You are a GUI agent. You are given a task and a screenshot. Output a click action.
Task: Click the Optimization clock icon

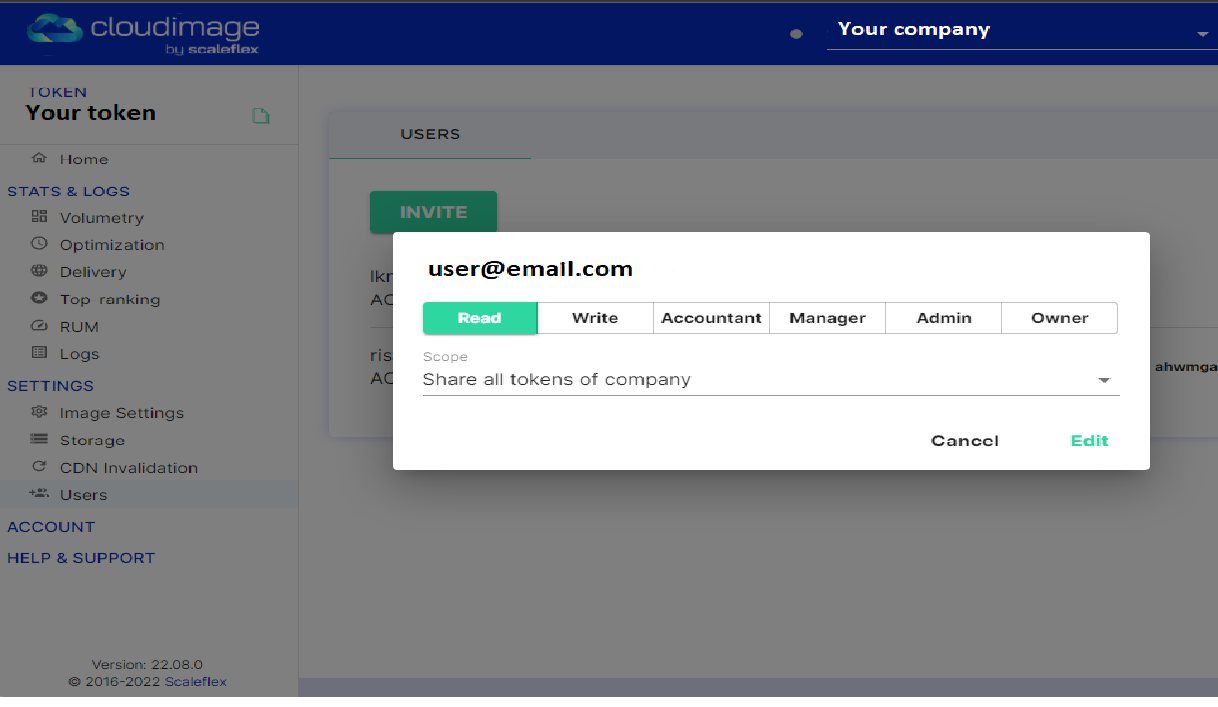pos(39,244)
